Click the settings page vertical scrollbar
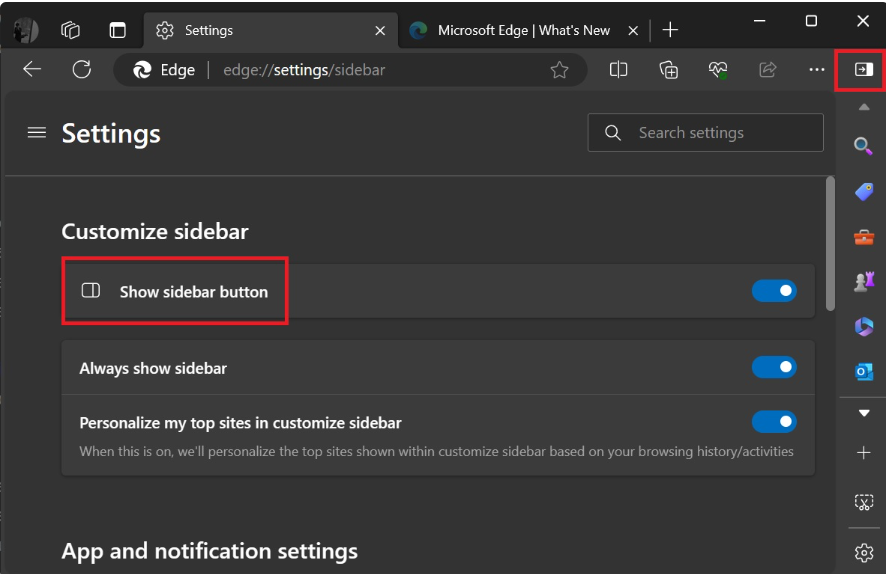886x574 pixels. [830, 243]
